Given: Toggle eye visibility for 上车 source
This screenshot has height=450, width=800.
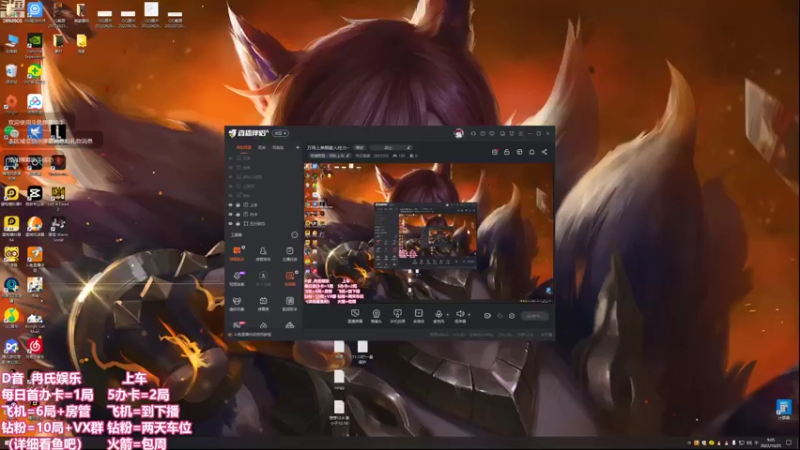Looking at the screenshot, I should [x=230, y=205].
